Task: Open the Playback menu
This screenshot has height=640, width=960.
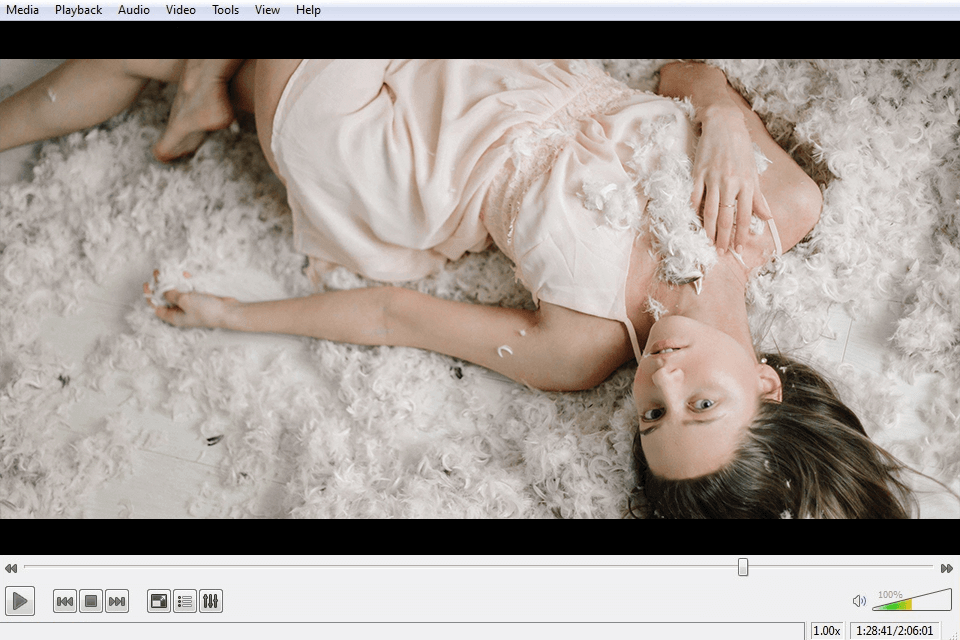Action: pos(78,10)
